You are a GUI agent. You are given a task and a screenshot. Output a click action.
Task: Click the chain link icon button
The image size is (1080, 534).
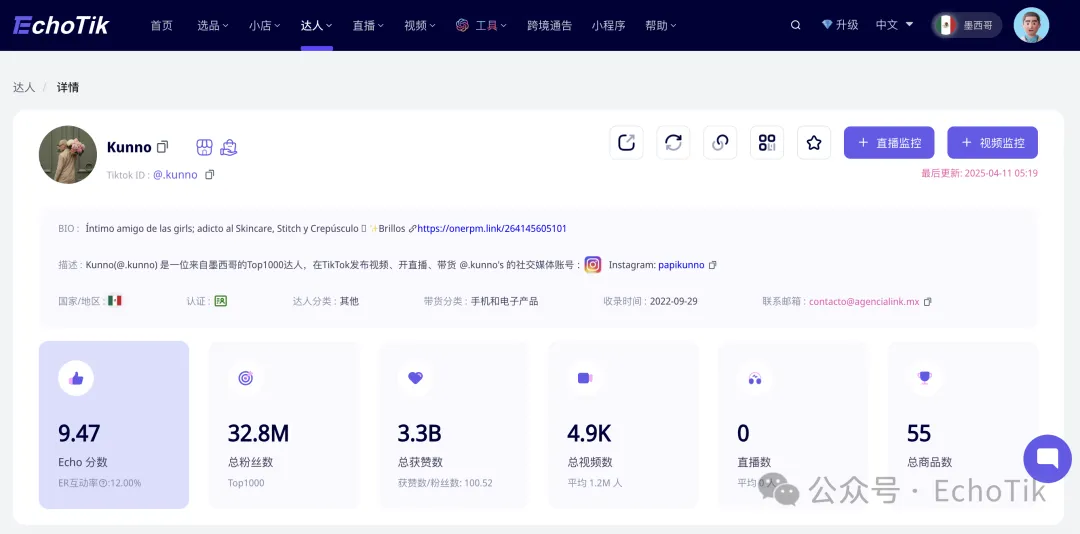coord(720,143)
